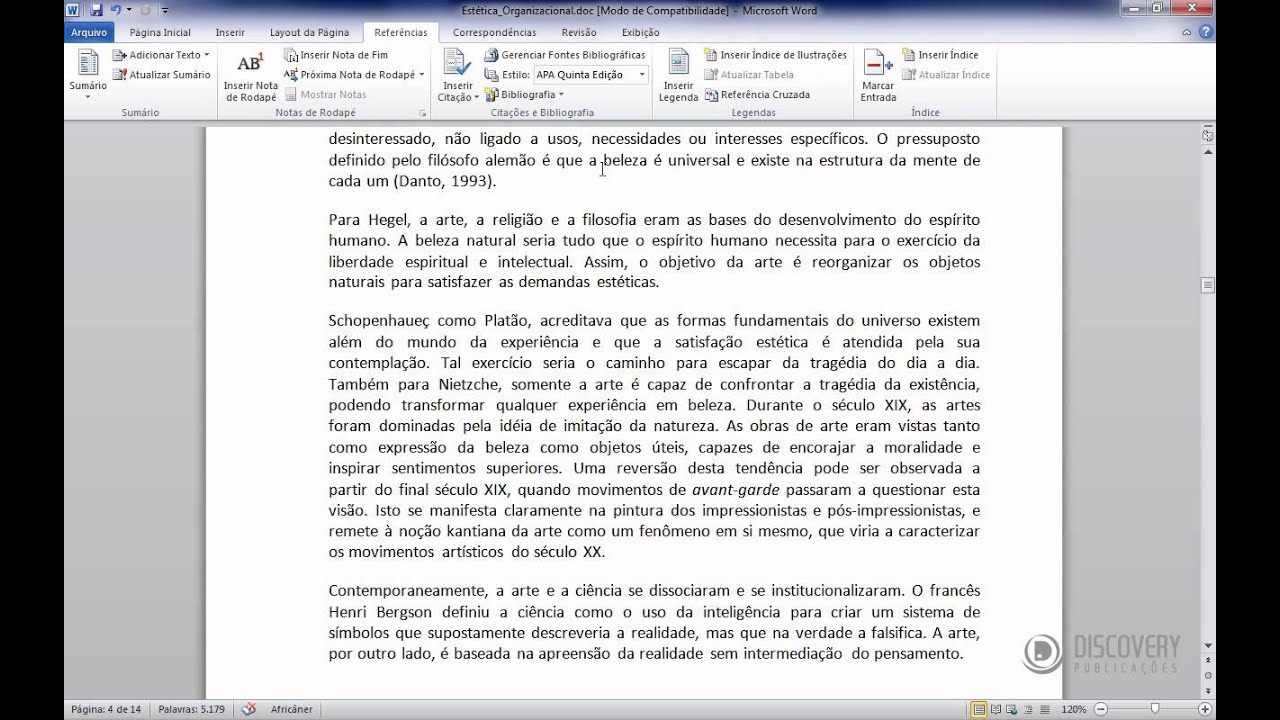The image size is (1280, 720).
Task: Click the 120% zoom level button
Action: [x=1074, y=709]
